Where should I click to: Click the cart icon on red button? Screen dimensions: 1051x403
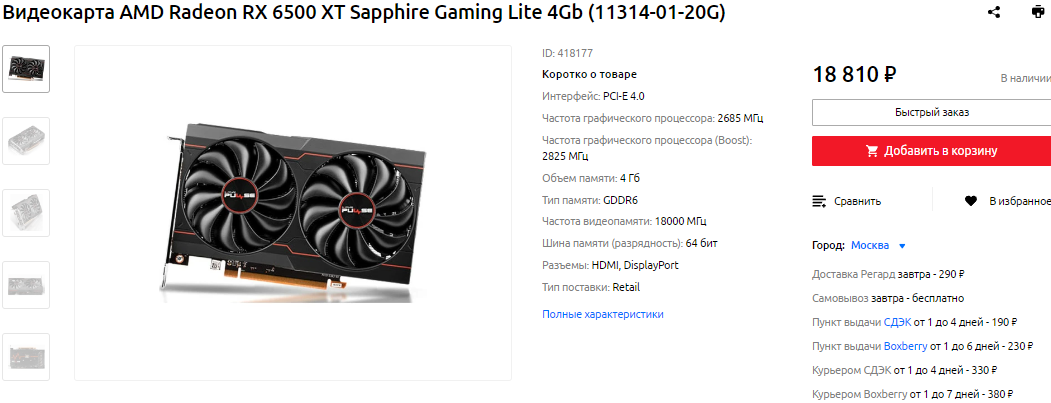pyautogui.click(x=872, y=151)
